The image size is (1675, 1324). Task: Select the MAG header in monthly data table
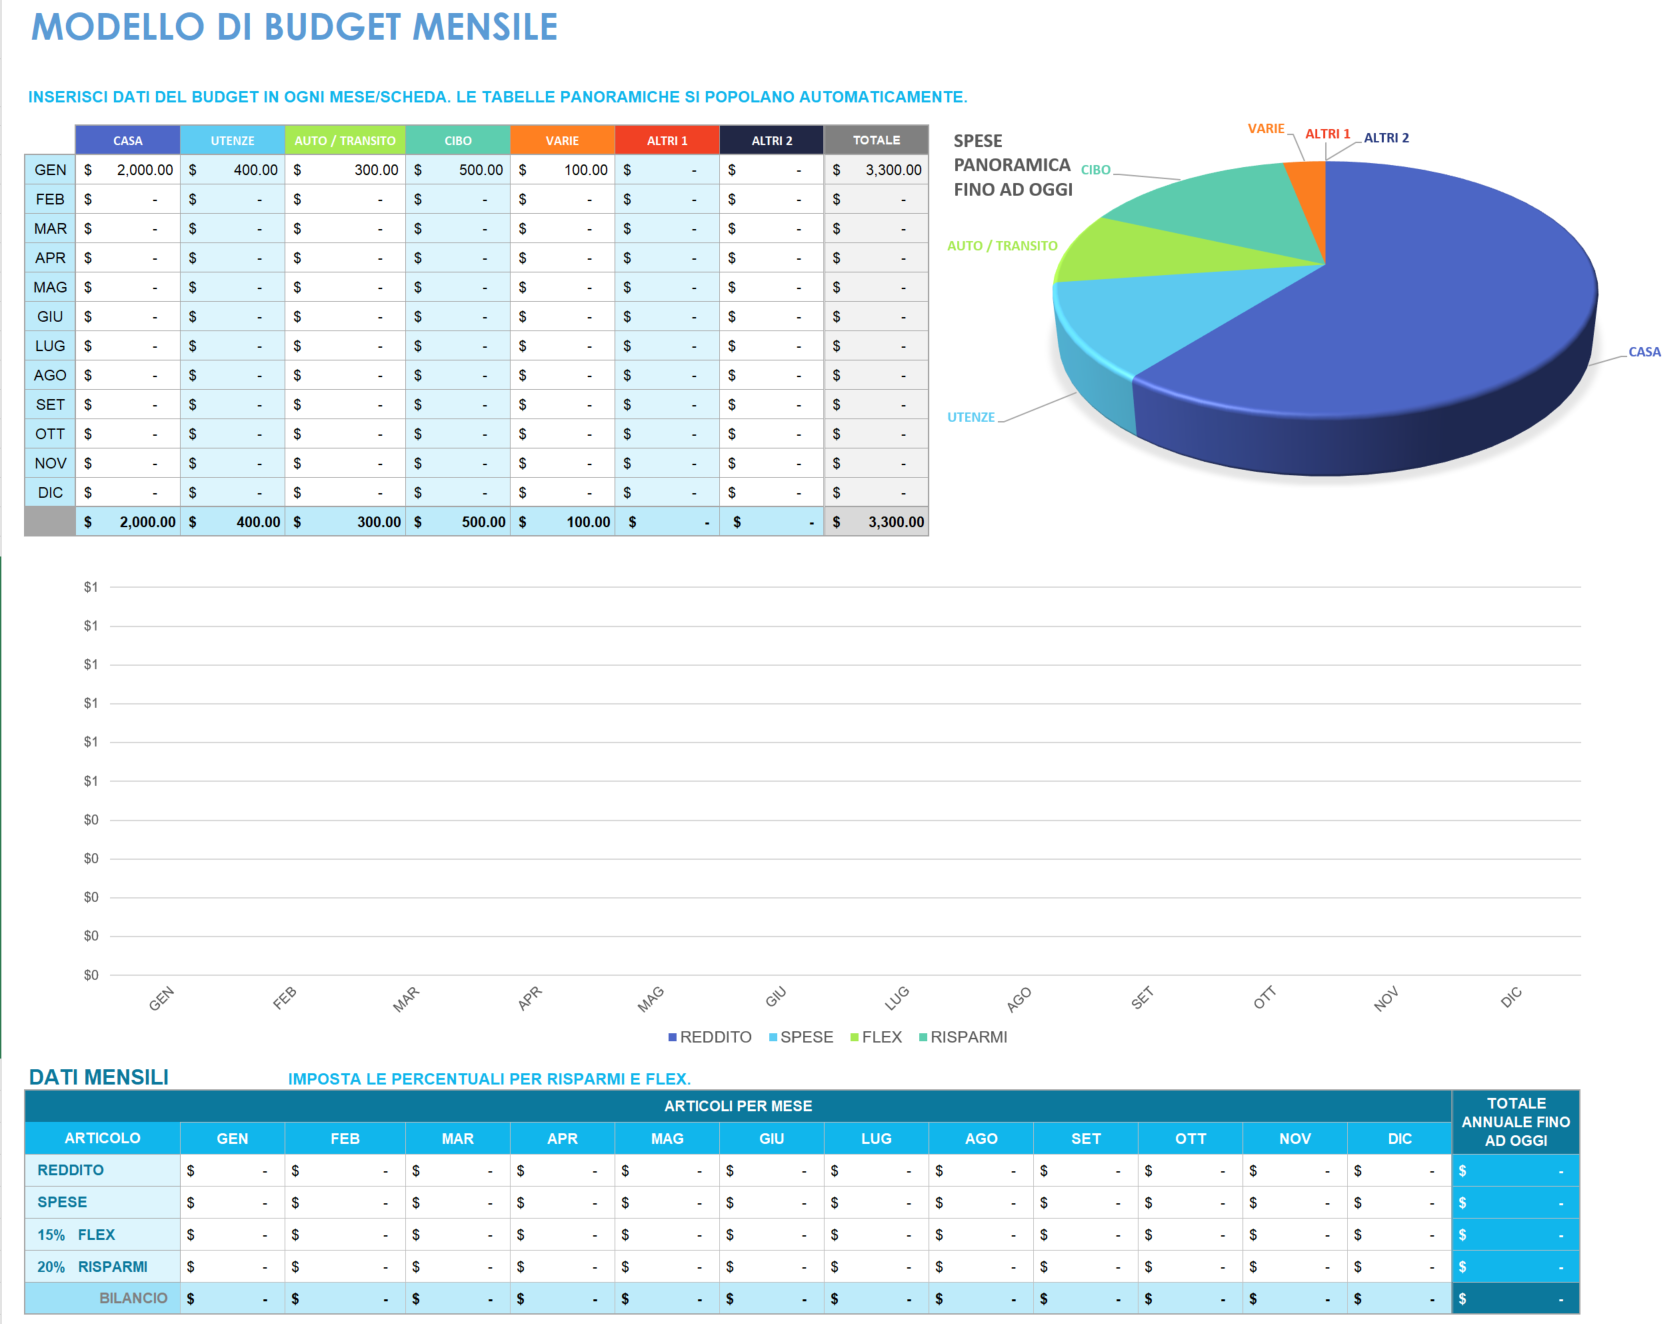[x=667, y=1138]
